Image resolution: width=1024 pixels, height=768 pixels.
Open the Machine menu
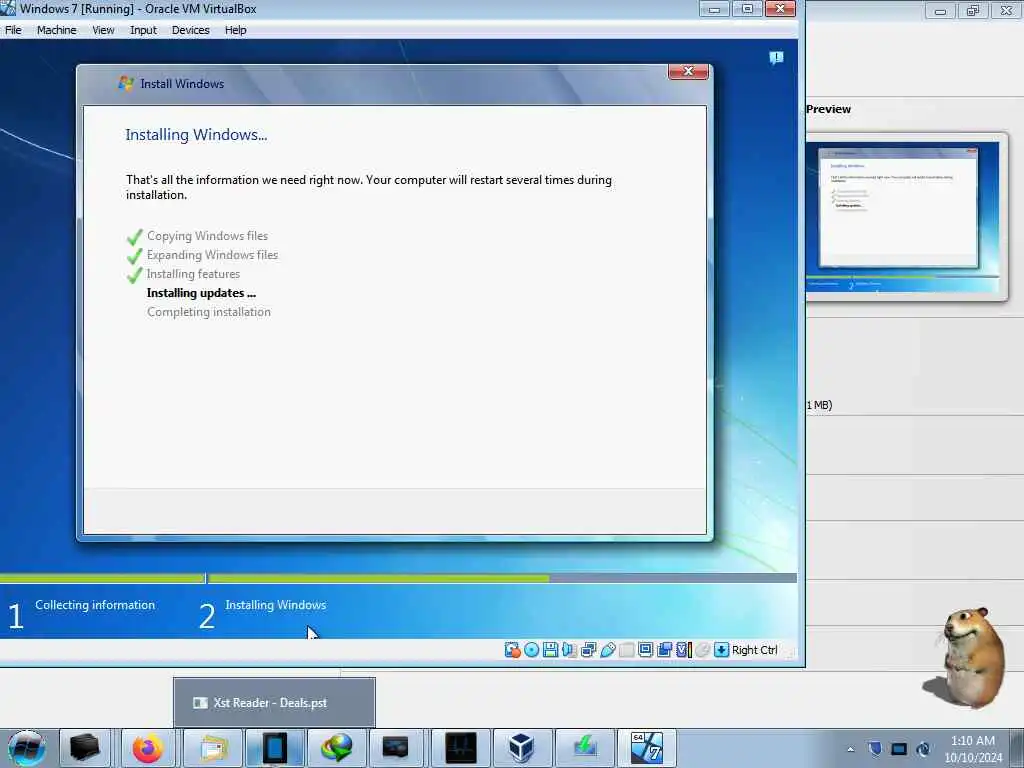click(56, 30)
